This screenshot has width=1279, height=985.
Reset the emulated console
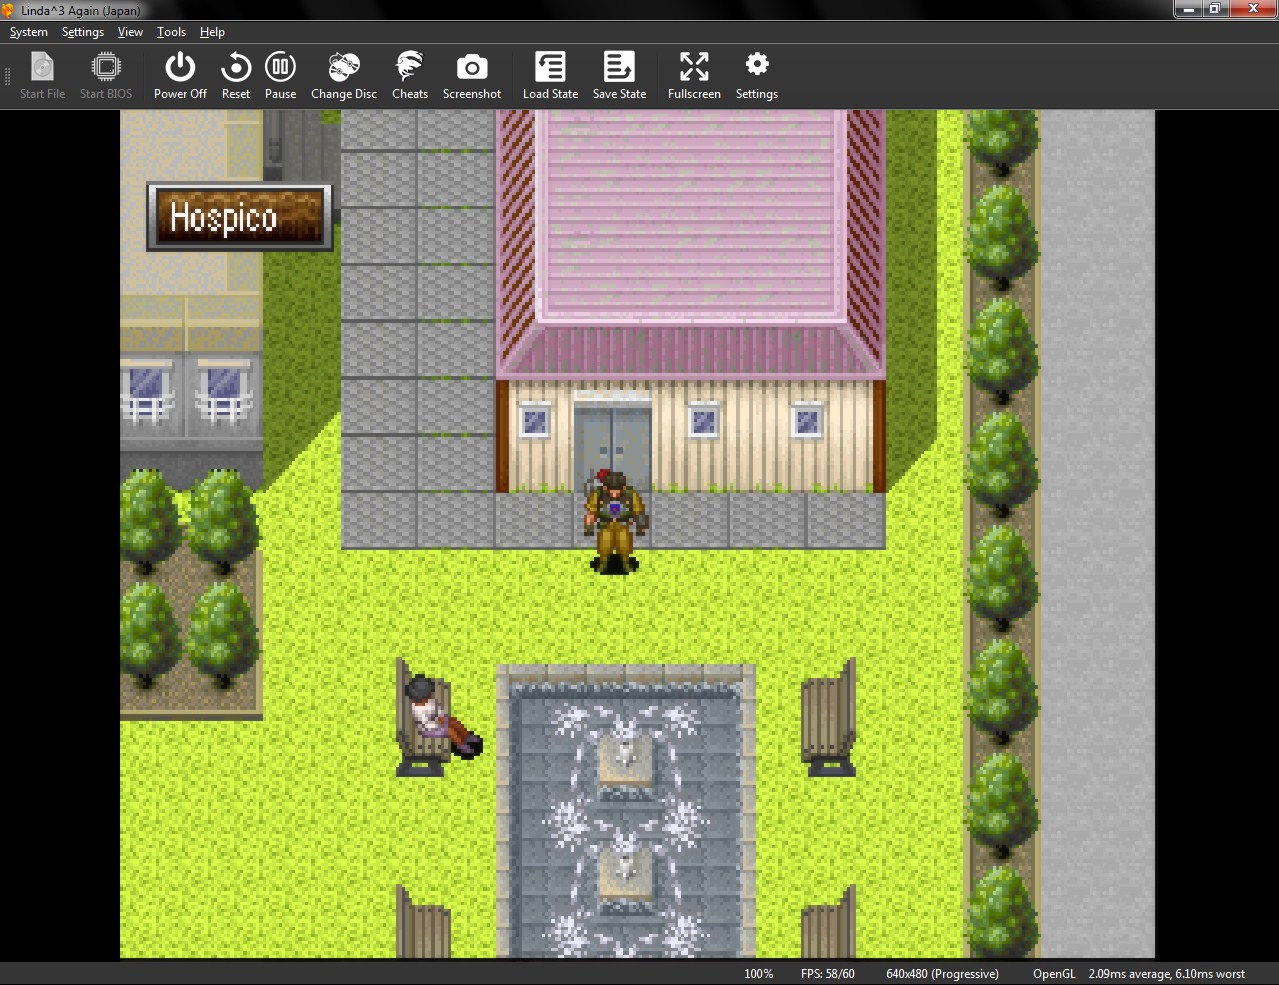click(x=236, y=76)
